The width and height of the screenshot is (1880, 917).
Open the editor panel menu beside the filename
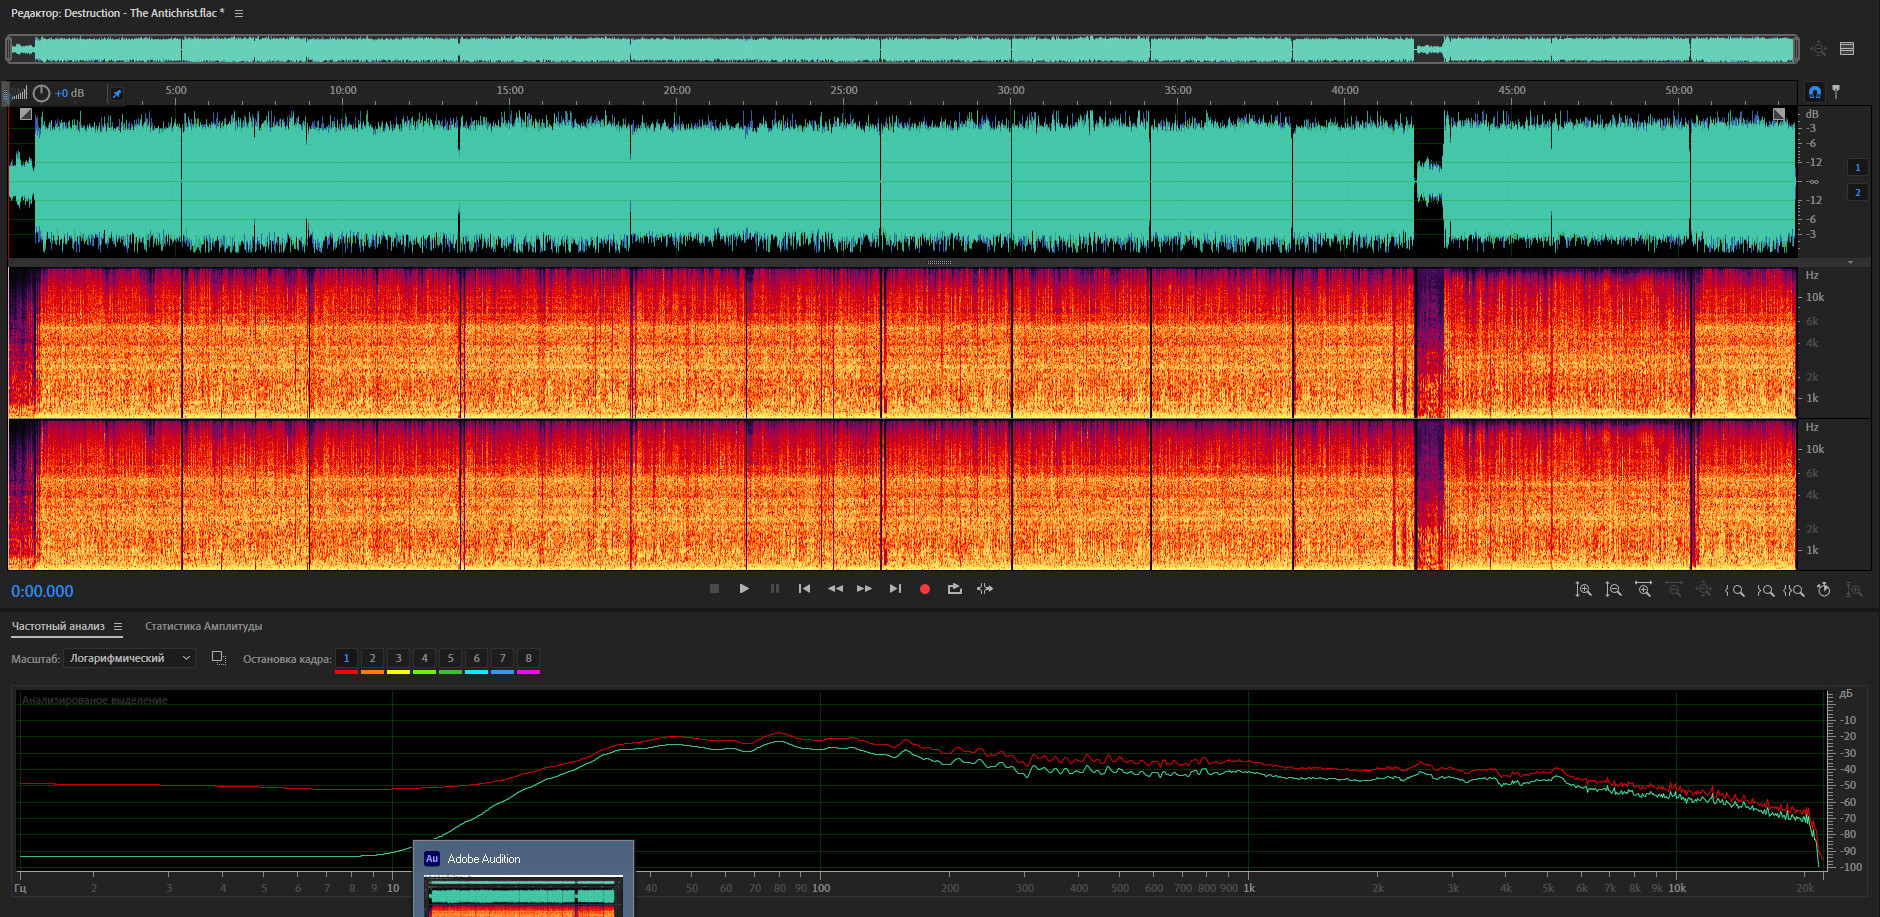239,14
